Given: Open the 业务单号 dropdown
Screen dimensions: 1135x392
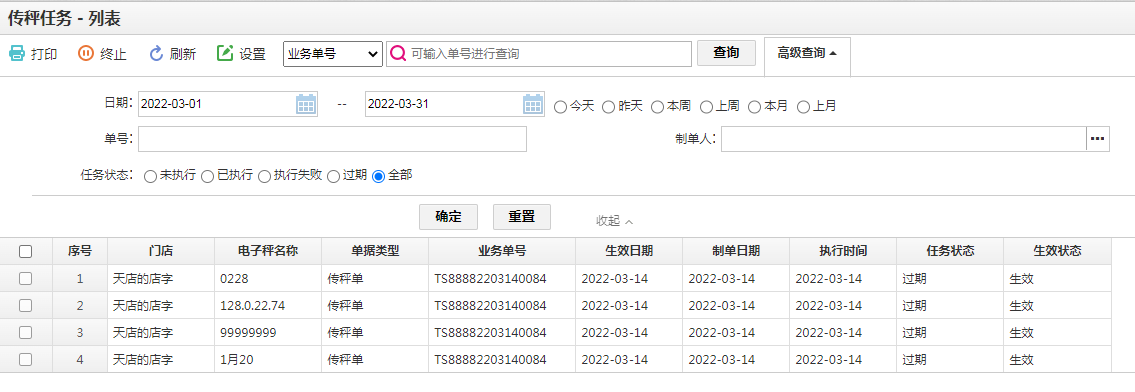Looking at the screenshot, I should (x=333, y=54).
